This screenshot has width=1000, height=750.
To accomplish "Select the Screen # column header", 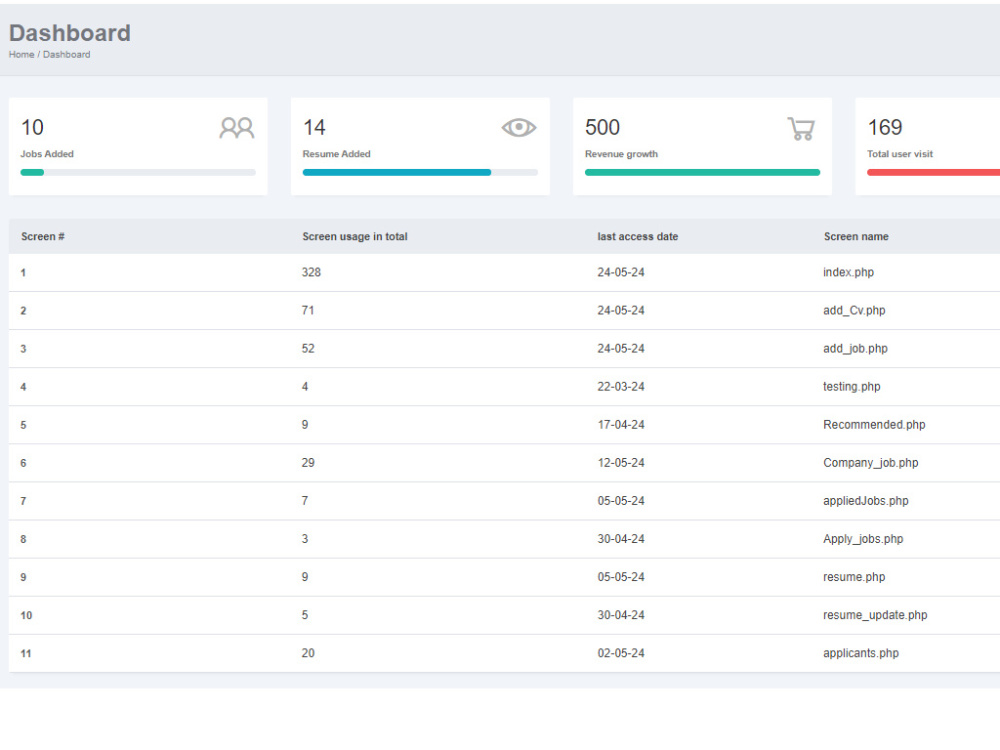I will (x=43, y=237).
